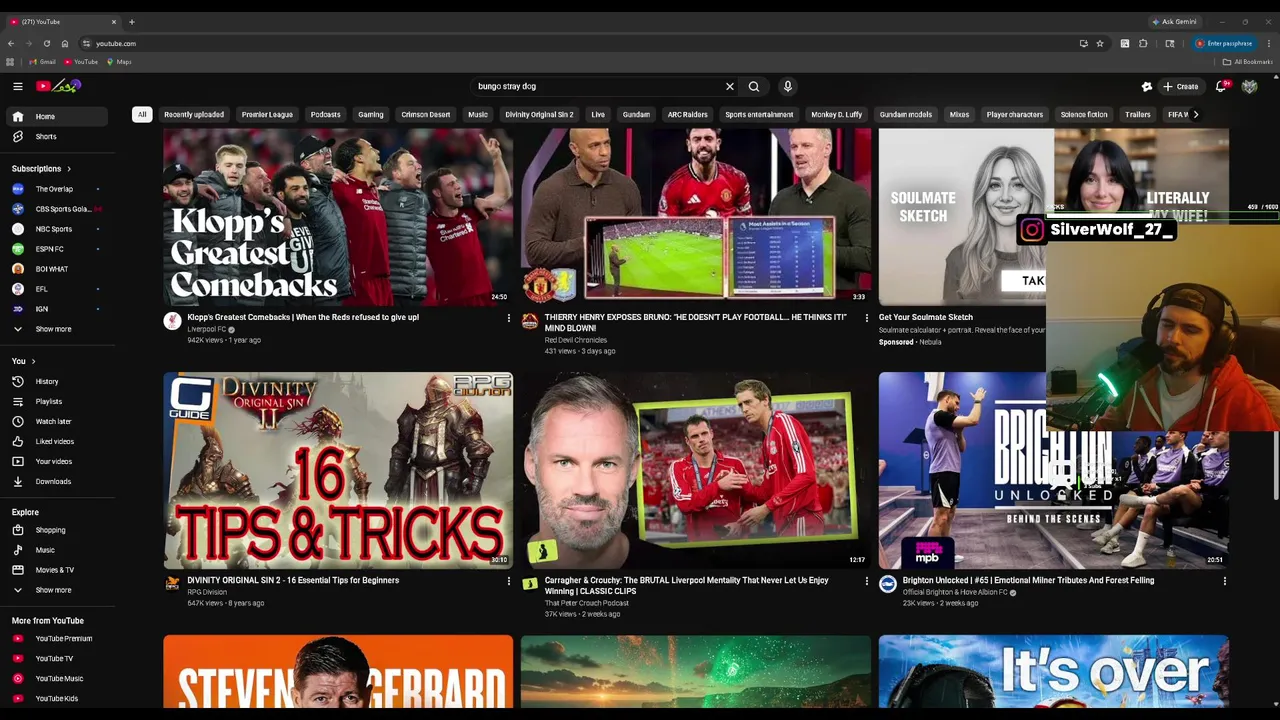Reload the page with browser refresh icon

pos(46,44)
